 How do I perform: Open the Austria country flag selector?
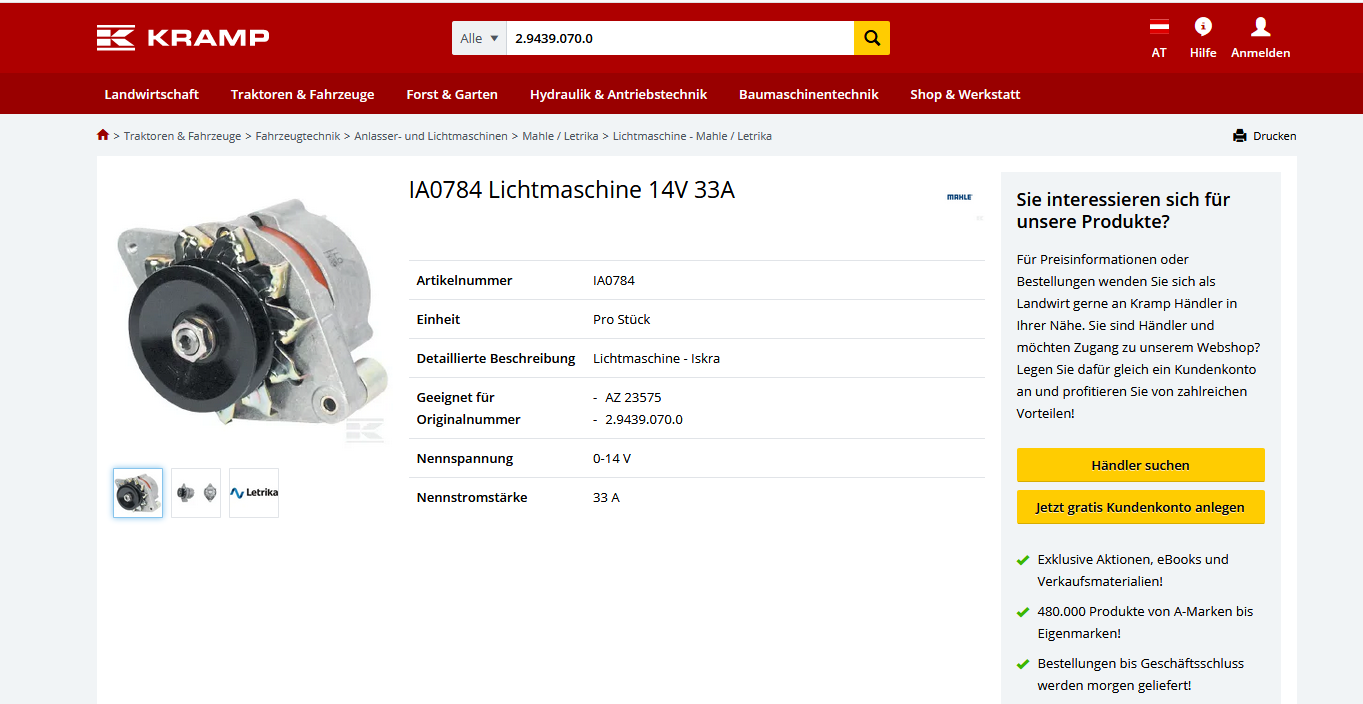1159,27
